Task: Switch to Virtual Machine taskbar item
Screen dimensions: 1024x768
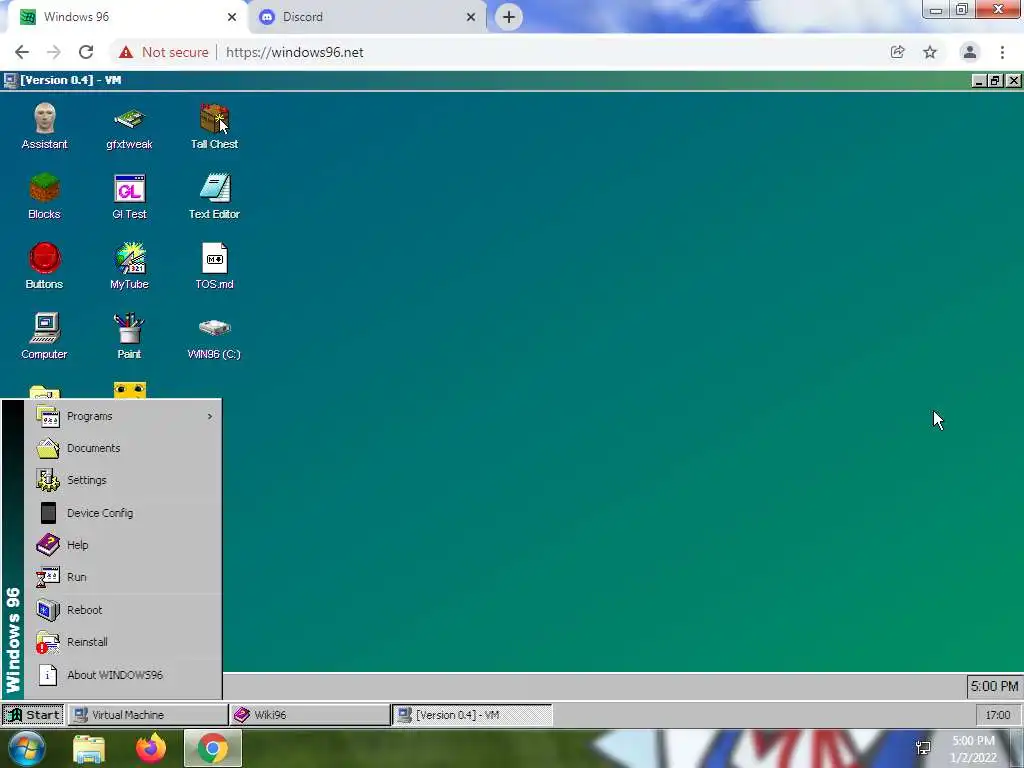Action: click(148, 714)
